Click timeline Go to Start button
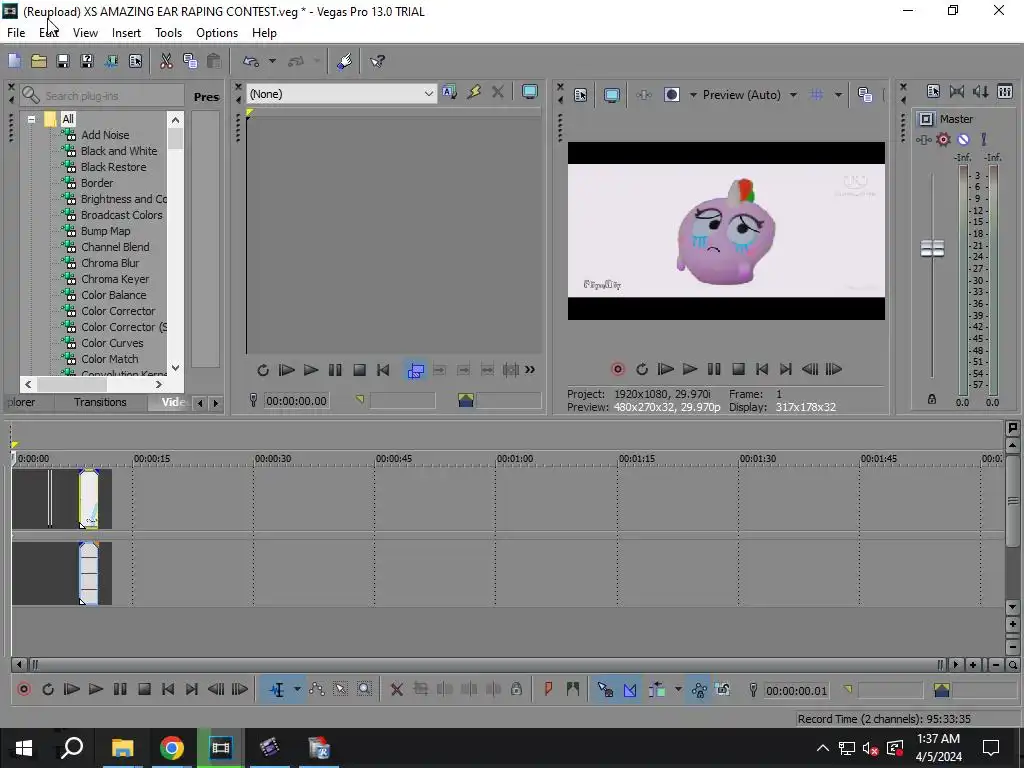 [168, 689]
